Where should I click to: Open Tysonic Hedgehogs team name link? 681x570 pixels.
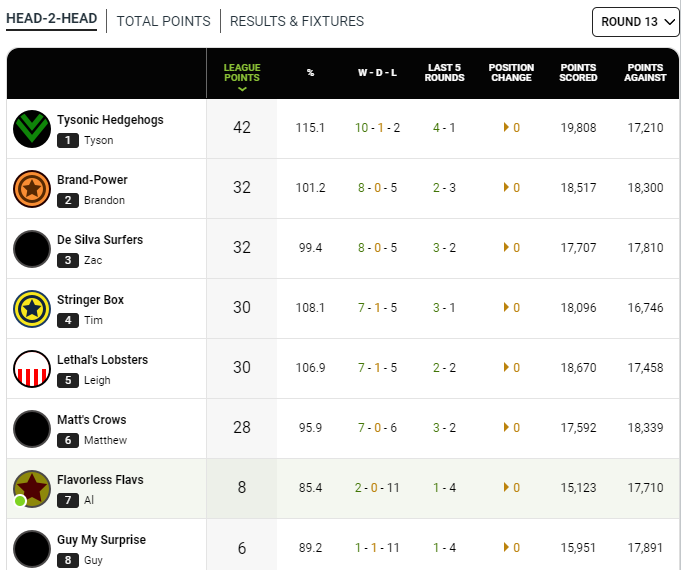tap(110, 120)
